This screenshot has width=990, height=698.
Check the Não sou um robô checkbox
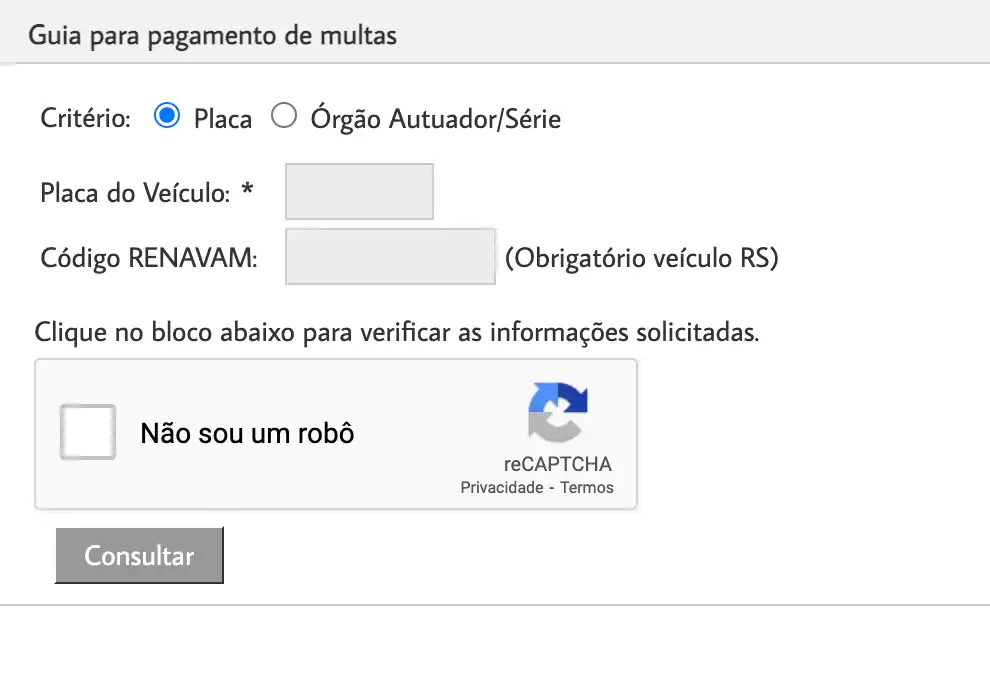point(88,432)
